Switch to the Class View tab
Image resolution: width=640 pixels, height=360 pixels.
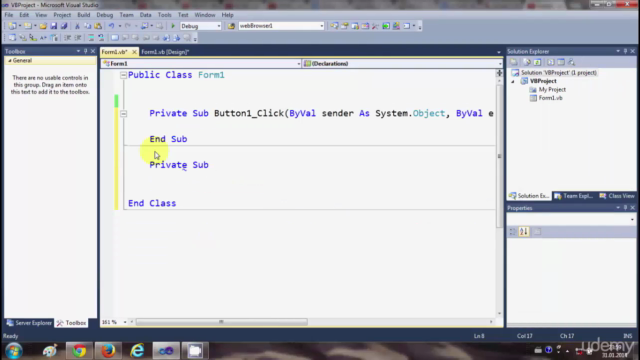pos(617,196)
